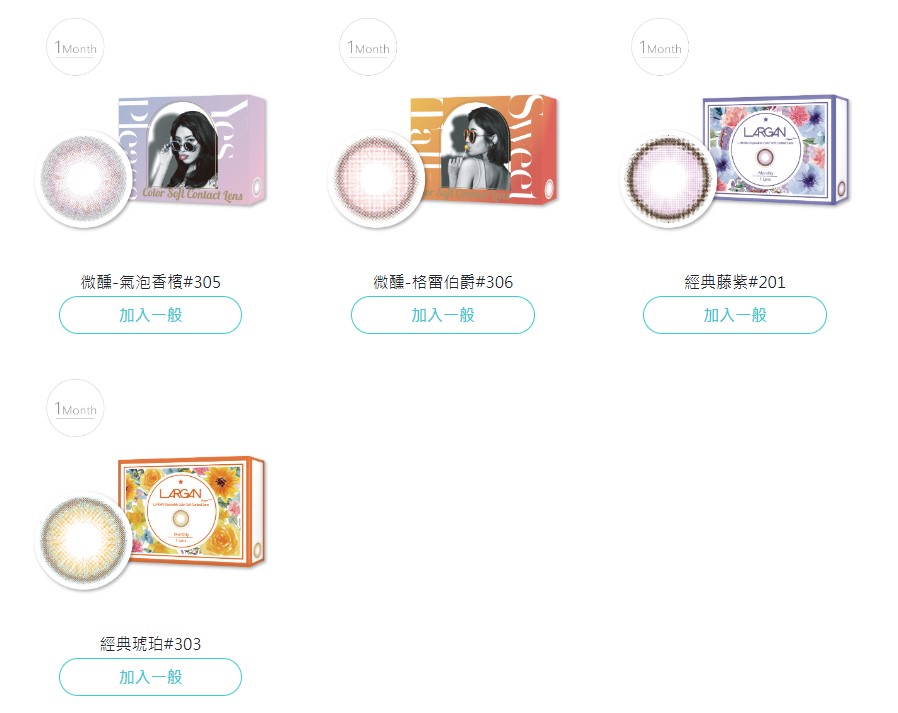Click the 1Month badge above product #303

(75, 408)
